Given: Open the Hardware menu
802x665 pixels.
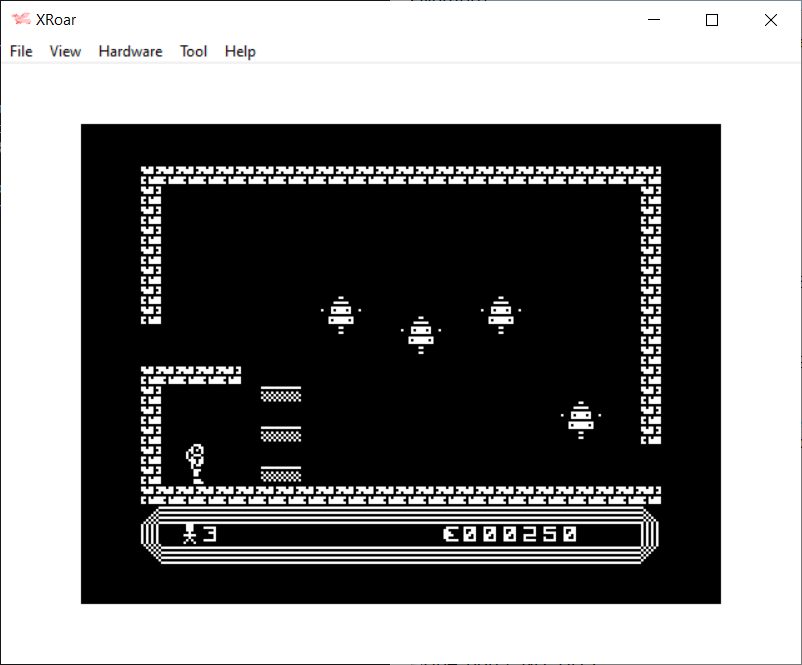Looking at the screenshot, I should [130, 51].
